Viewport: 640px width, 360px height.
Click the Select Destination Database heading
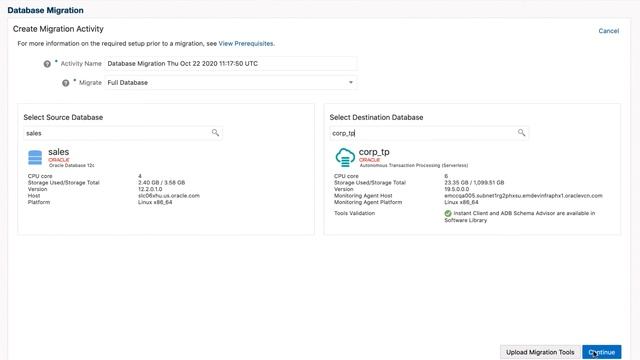[376, 118]
